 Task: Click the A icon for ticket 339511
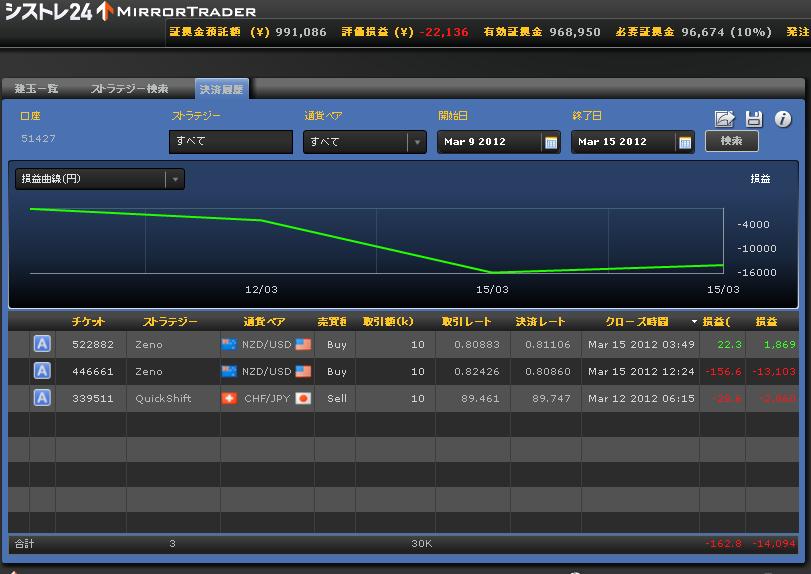pyautogui.click(x=42, y=398)
